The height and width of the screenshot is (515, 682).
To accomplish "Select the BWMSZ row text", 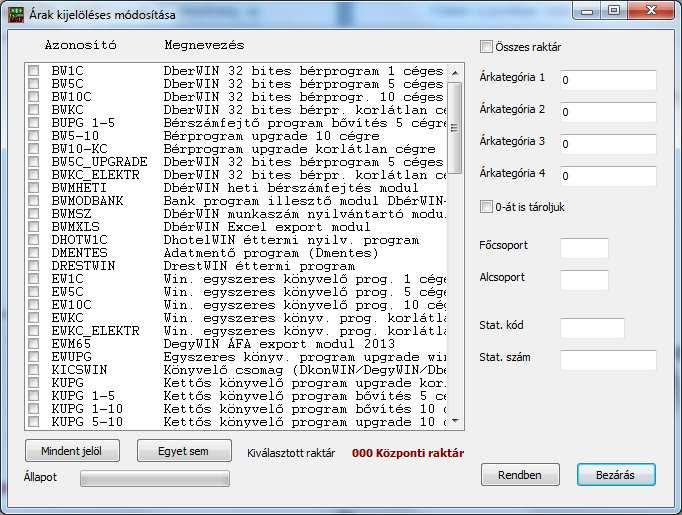I will click(x=71, y=214).
